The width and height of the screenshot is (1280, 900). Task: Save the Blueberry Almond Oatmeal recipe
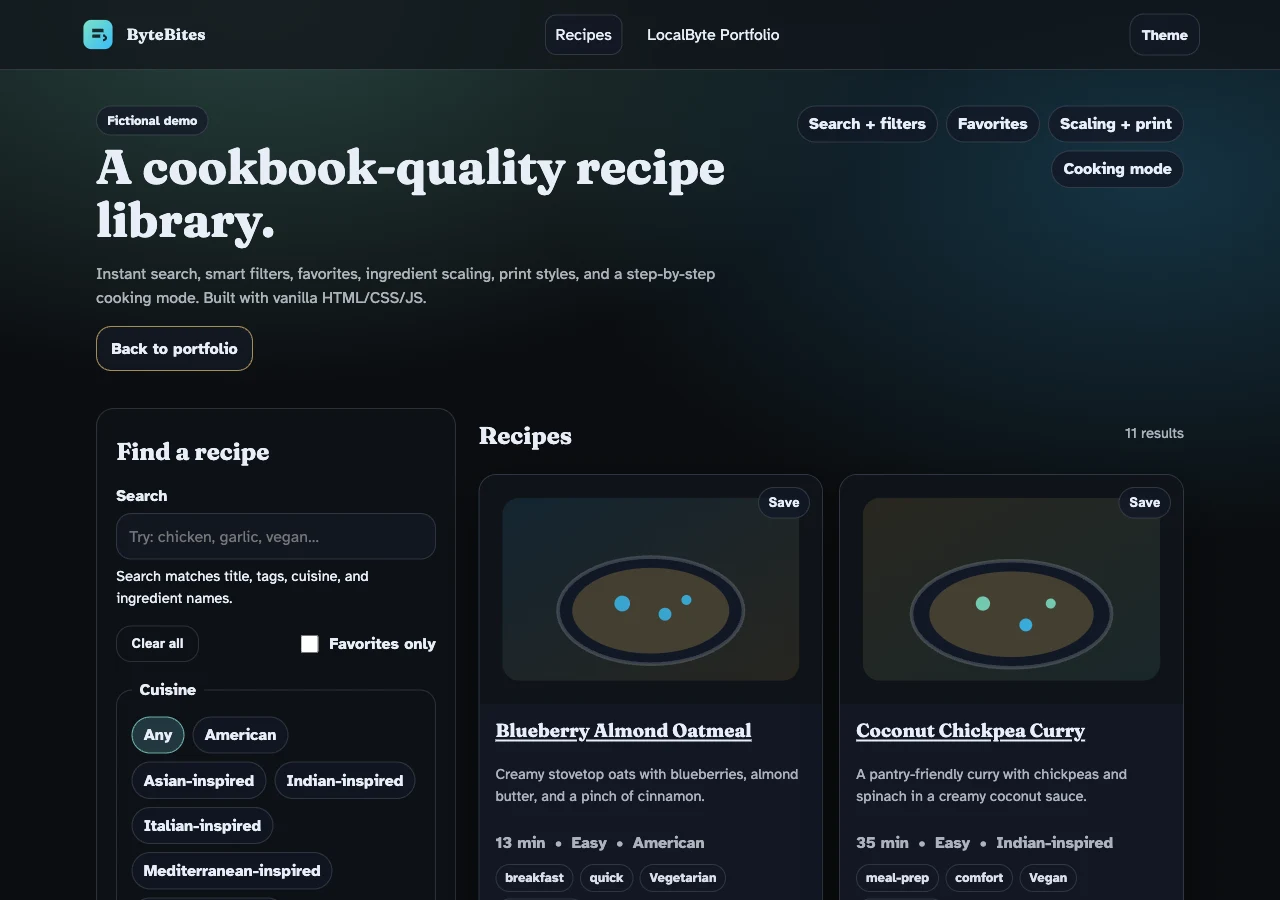click(784, 502)
